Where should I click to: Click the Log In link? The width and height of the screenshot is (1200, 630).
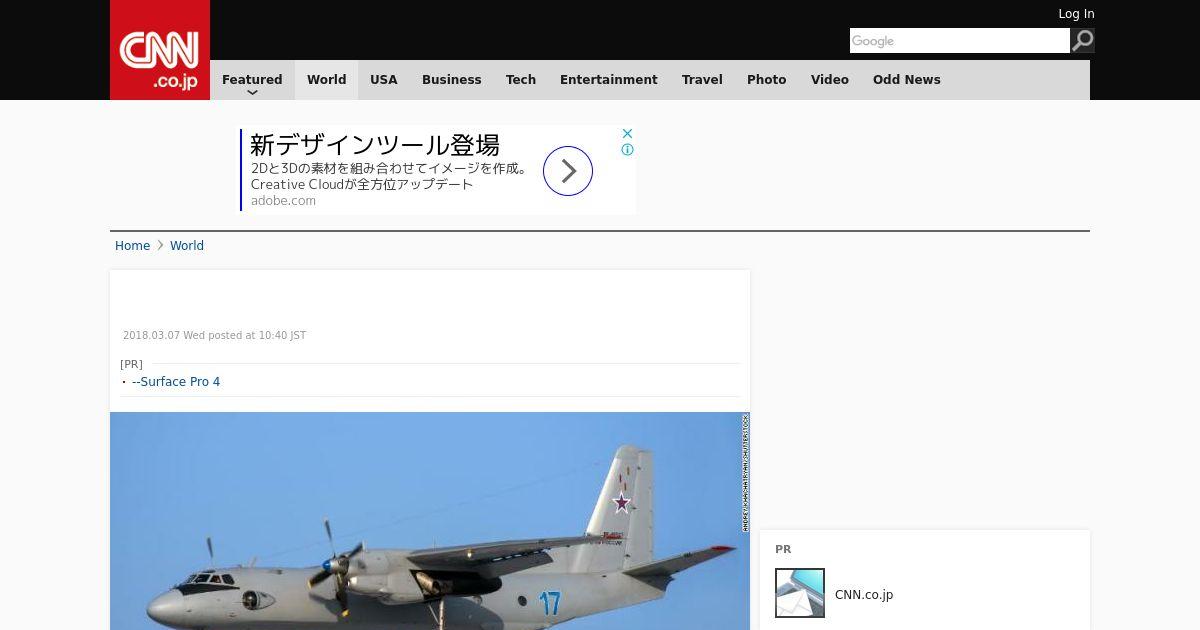(x=1076, y=14)
